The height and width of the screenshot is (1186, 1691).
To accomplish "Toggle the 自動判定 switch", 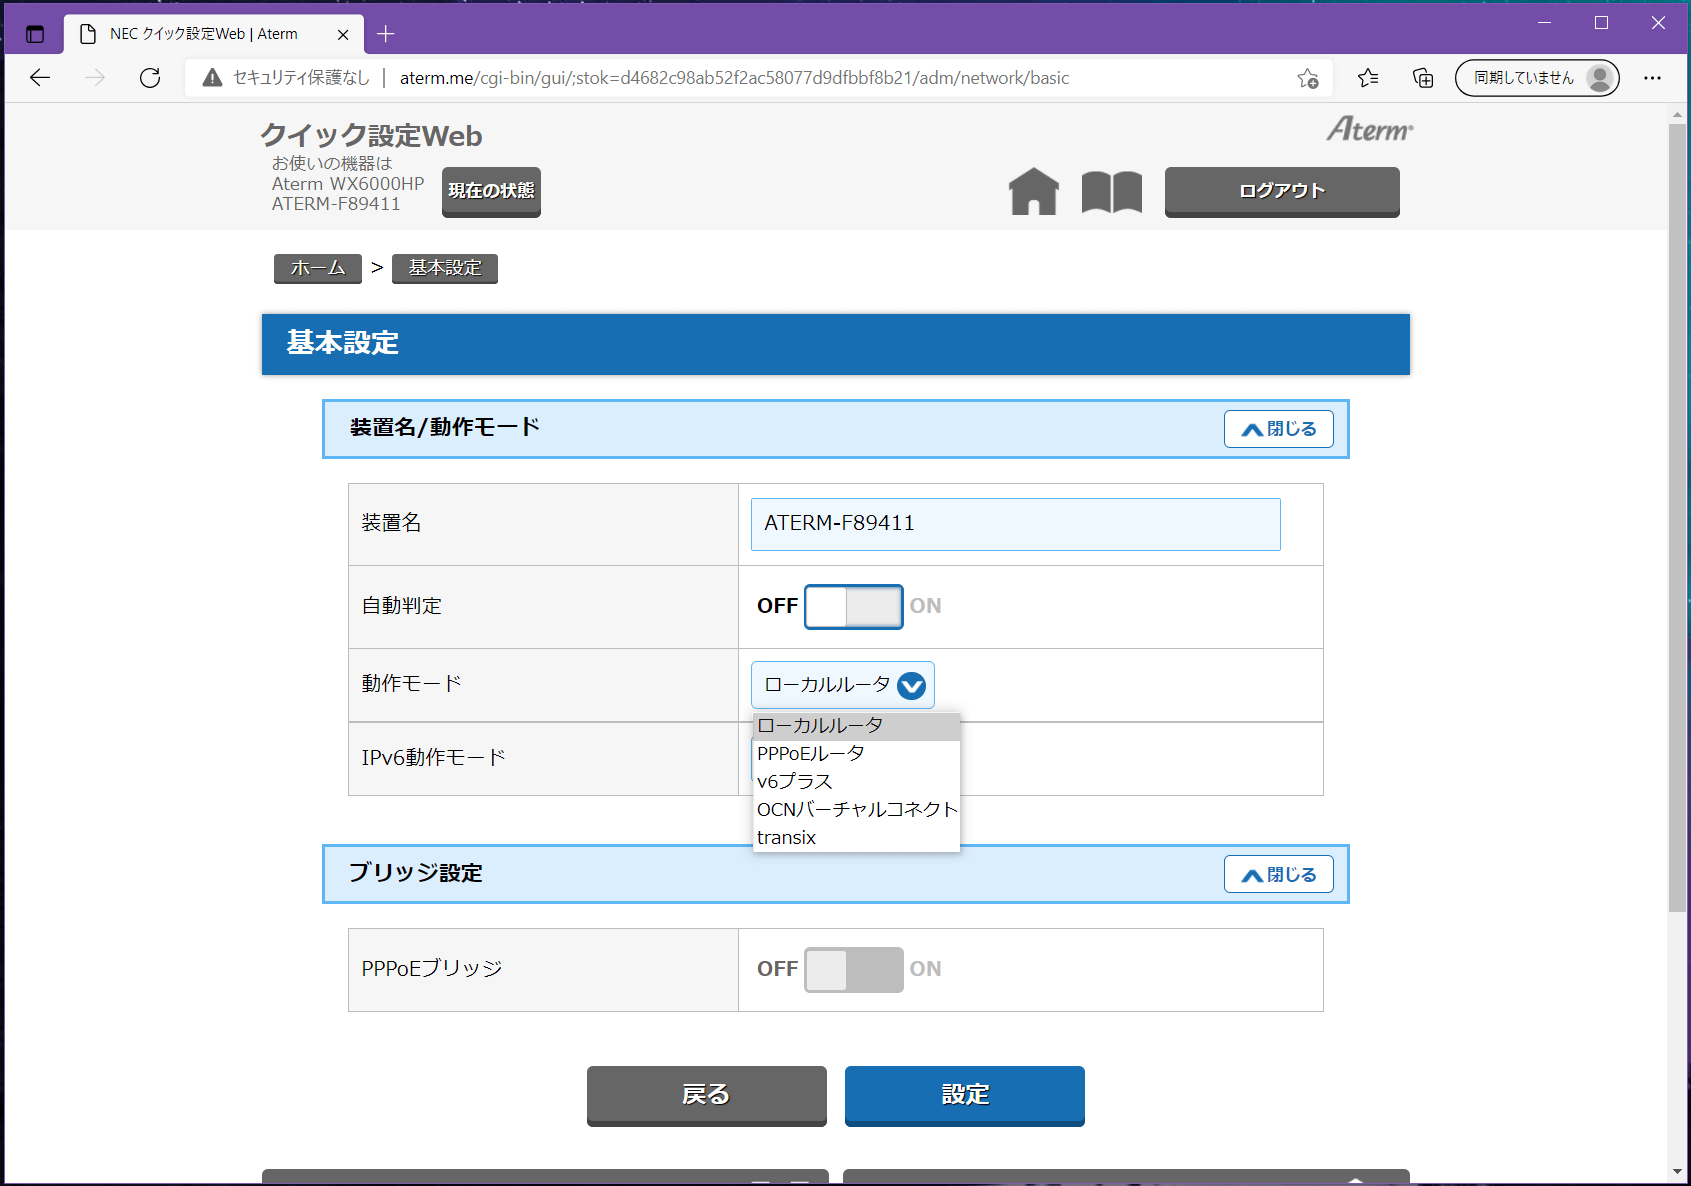I will (x=853, y=607).
